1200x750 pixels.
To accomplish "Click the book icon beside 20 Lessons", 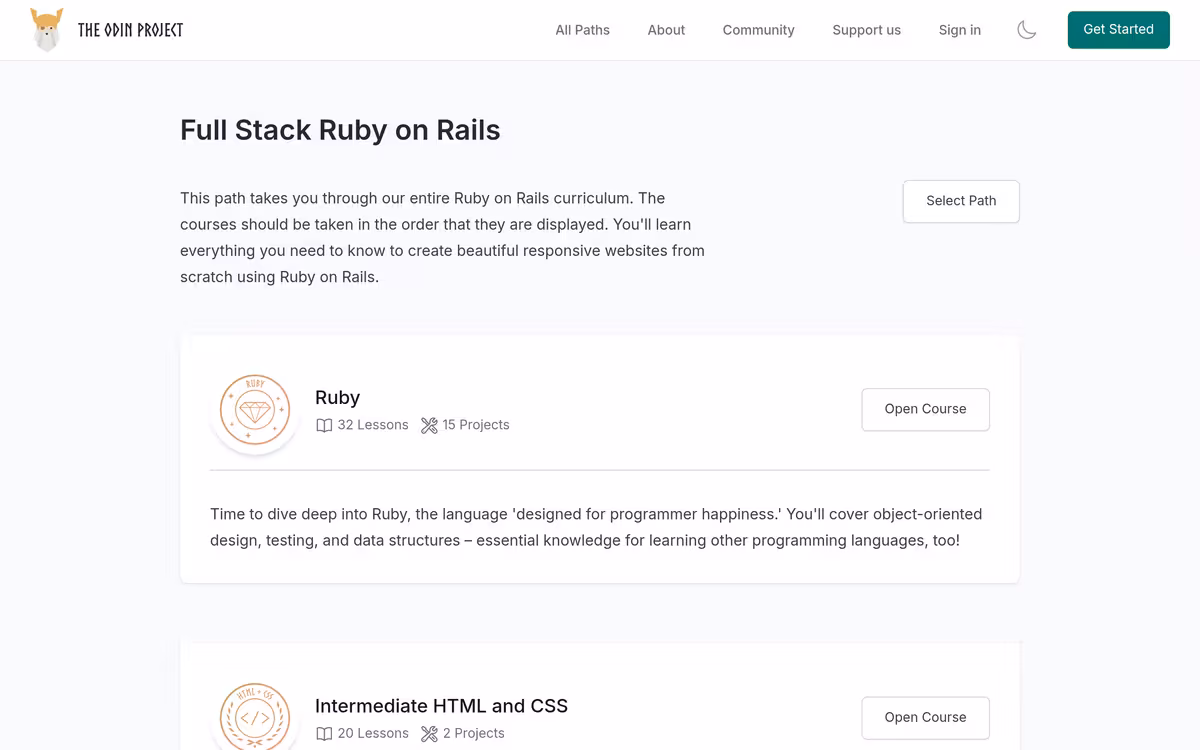I will tap(324, 734).
